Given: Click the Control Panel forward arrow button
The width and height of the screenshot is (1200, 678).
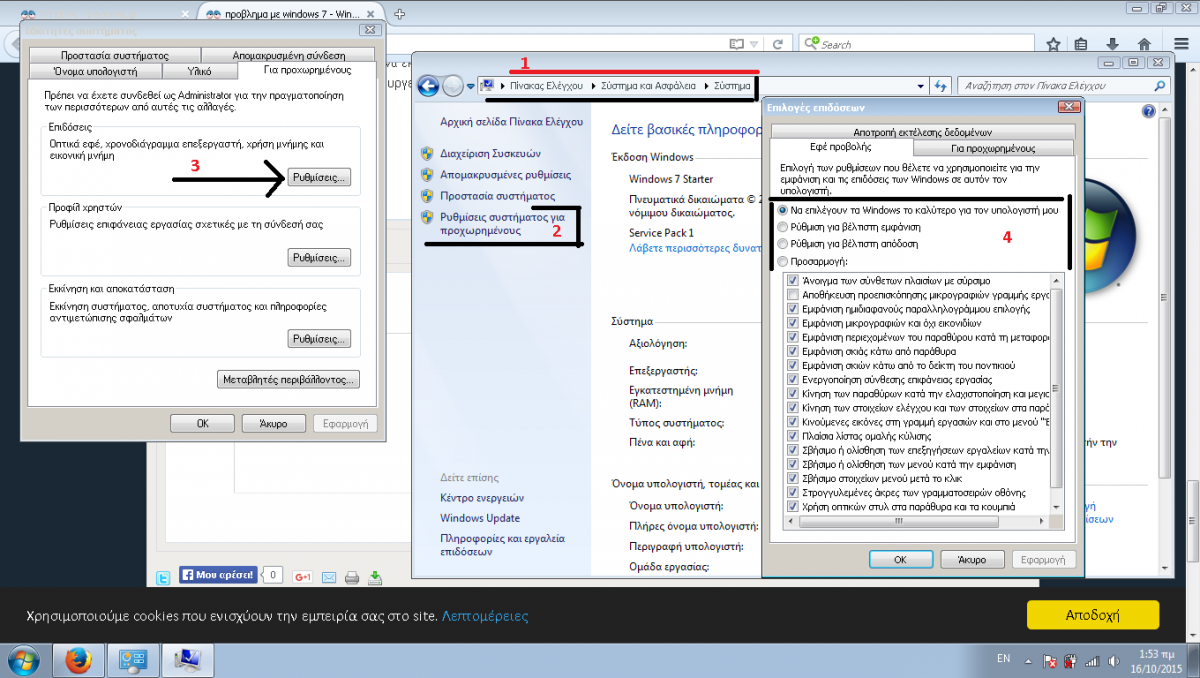Looking at the screenshot, I should click(454, 86).
